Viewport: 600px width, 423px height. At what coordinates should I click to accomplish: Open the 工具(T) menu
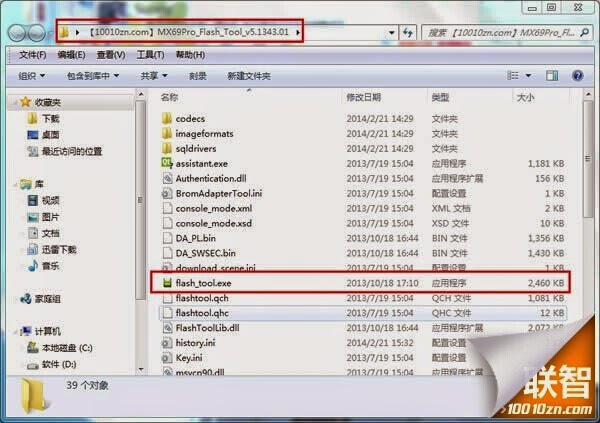point(150,55)
